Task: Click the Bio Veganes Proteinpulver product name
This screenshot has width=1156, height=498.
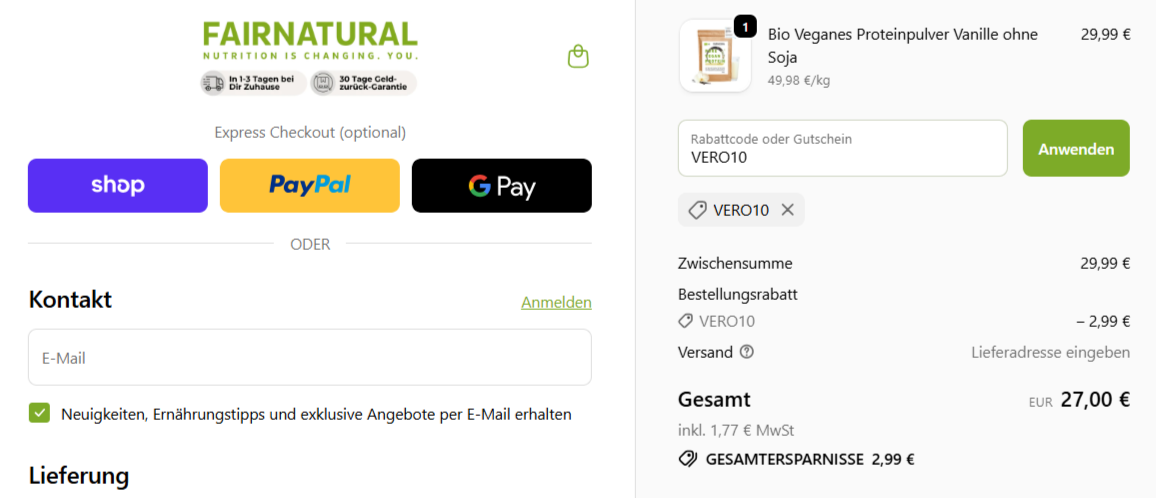Action: (902, 45)
